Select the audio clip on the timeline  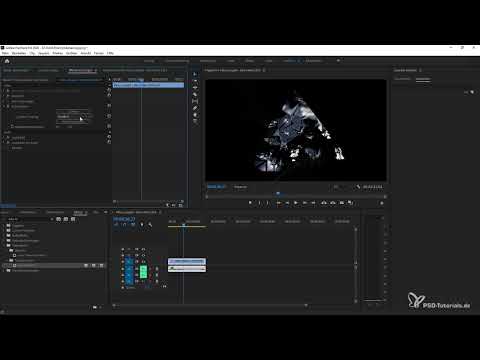(x=187, y=268)
